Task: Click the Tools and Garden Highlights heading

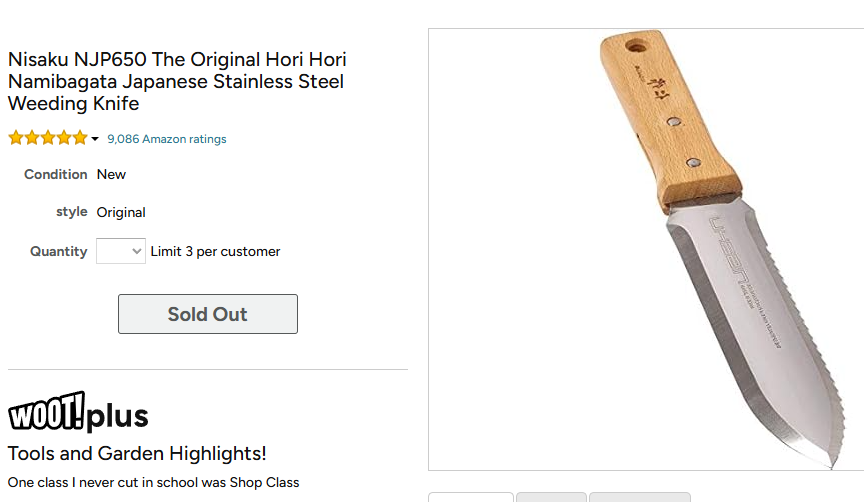Action: pos(137,453)
